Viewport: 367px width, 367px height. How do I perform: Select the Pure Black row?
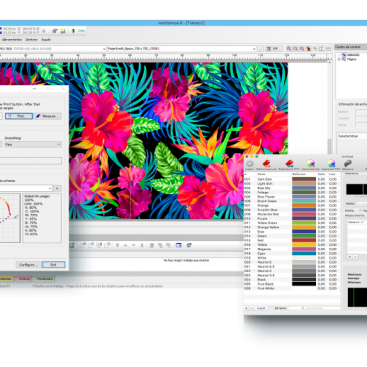coord(292,284)
